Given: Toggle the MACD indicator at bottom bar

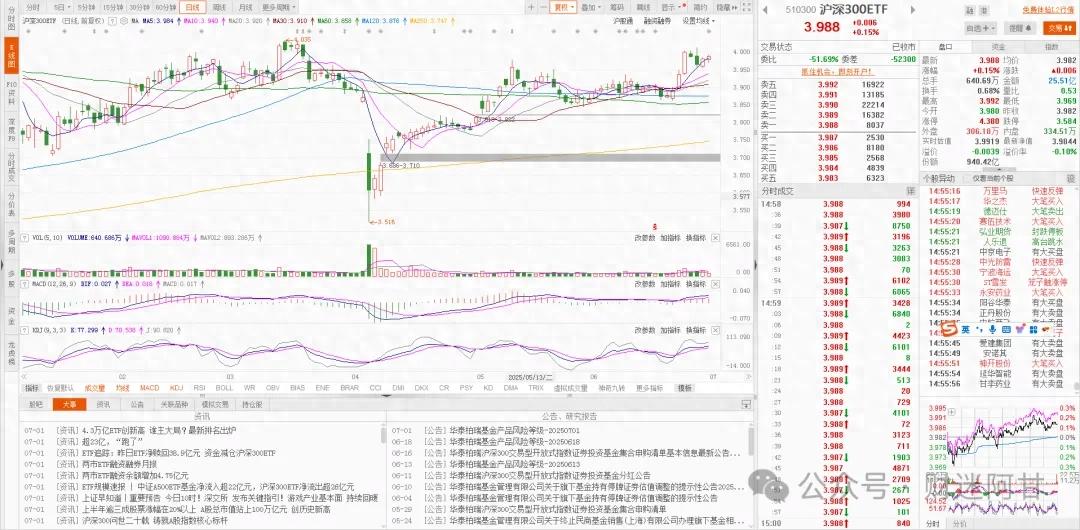Looking at the screenshot, I should point(149,388).
